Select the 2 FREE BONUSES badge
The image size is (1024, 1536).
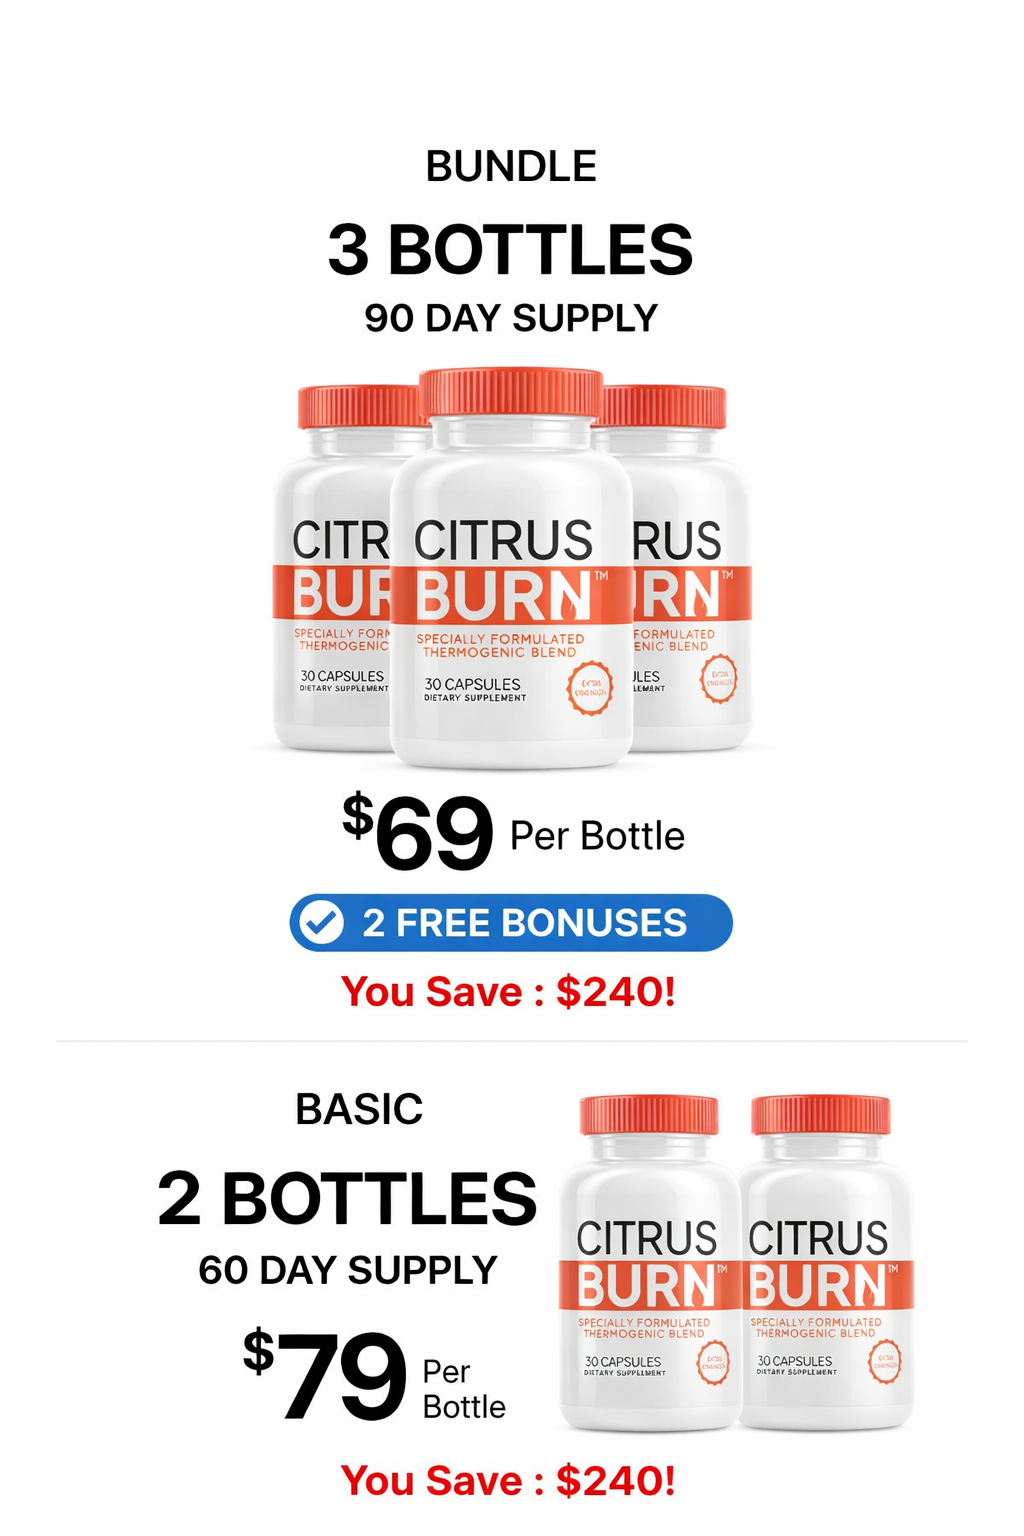[511, 923]
